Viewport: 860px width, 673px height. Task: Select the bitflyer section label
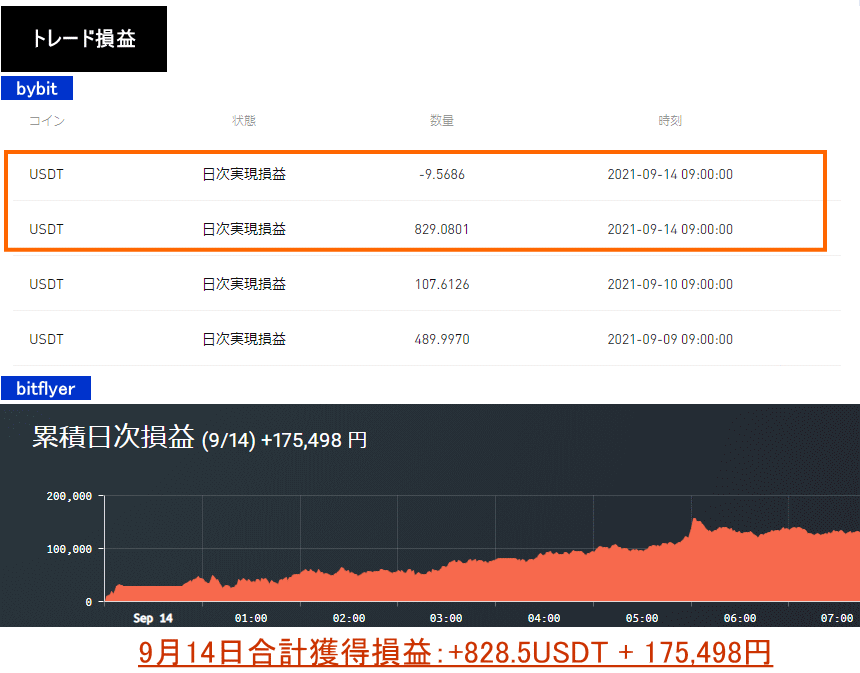(x=46, y=387)
